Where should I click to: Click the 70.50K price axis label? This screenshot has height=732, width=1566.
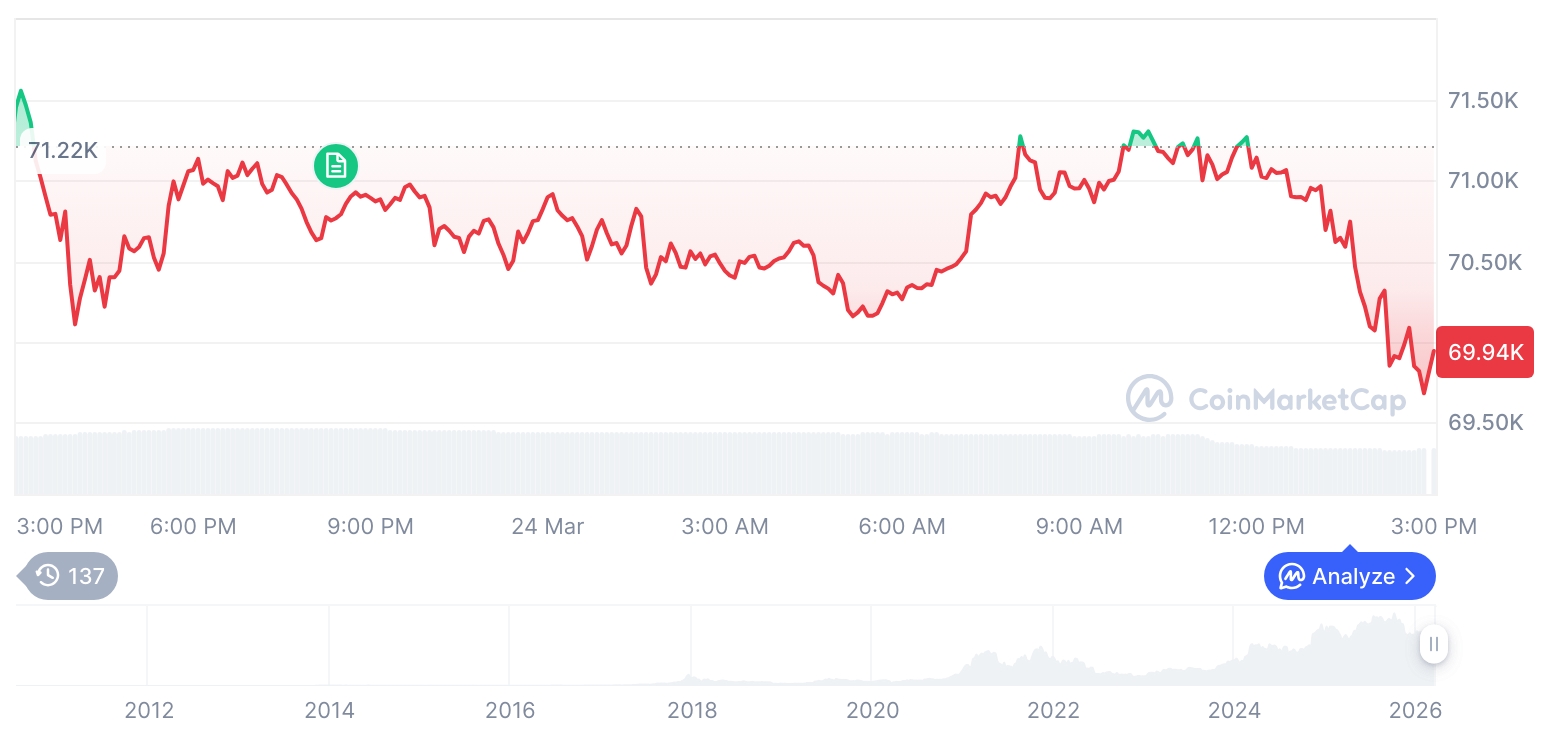1484,262
